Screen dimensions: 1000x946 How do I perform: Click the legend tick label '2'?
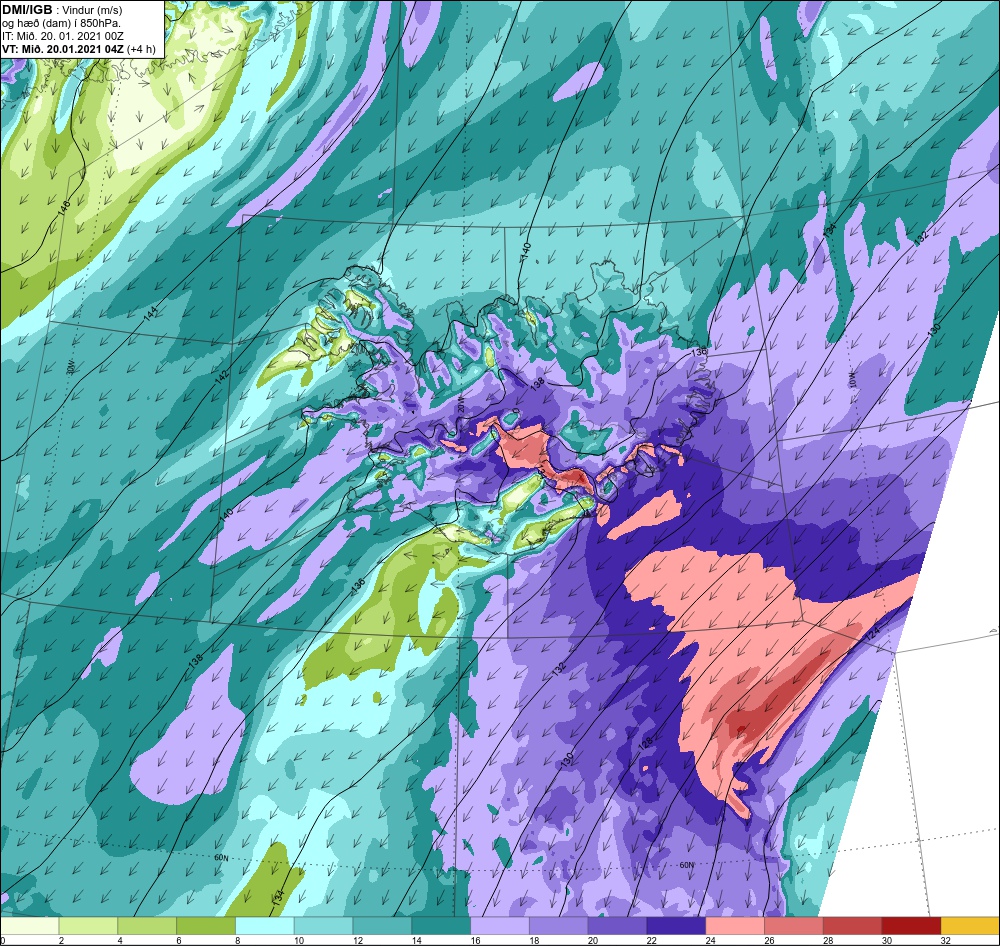(x=61, y=940)
